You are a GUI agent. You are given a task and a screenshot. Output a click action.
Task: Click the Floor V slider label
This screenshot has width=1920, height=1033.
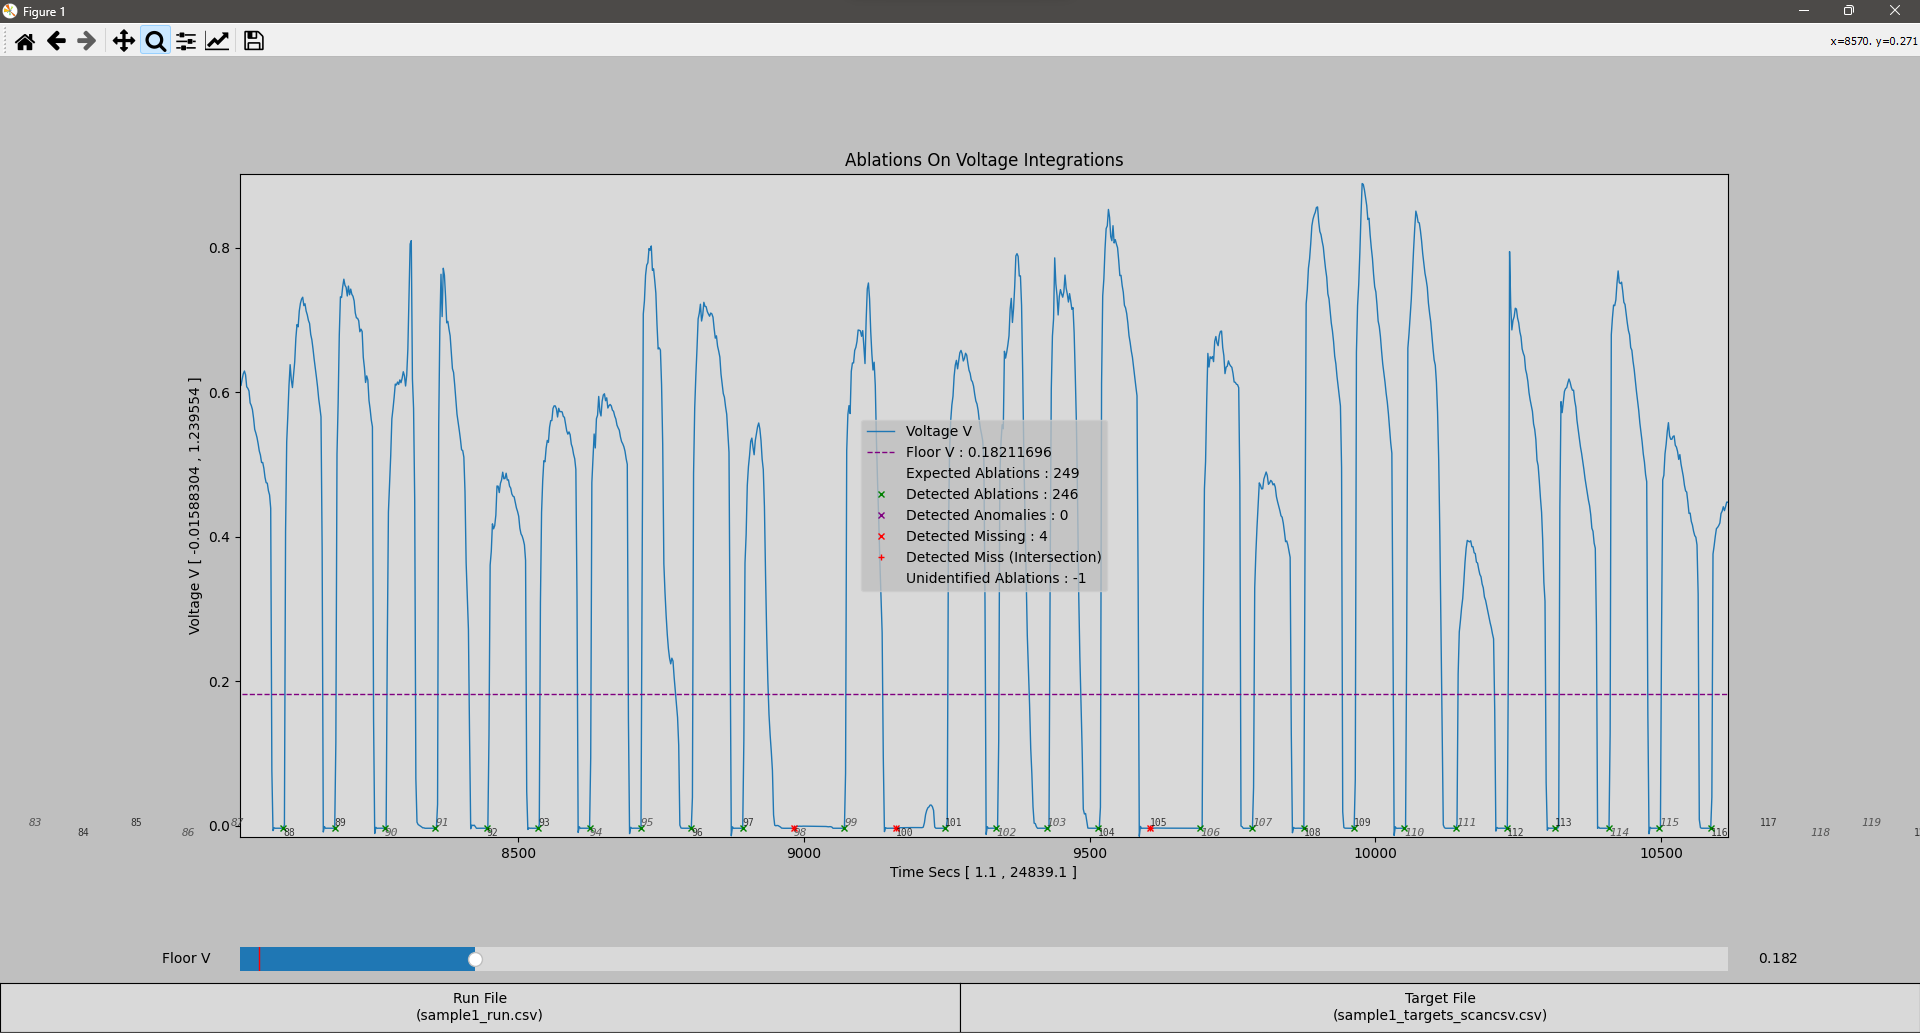tap(186, 958)
